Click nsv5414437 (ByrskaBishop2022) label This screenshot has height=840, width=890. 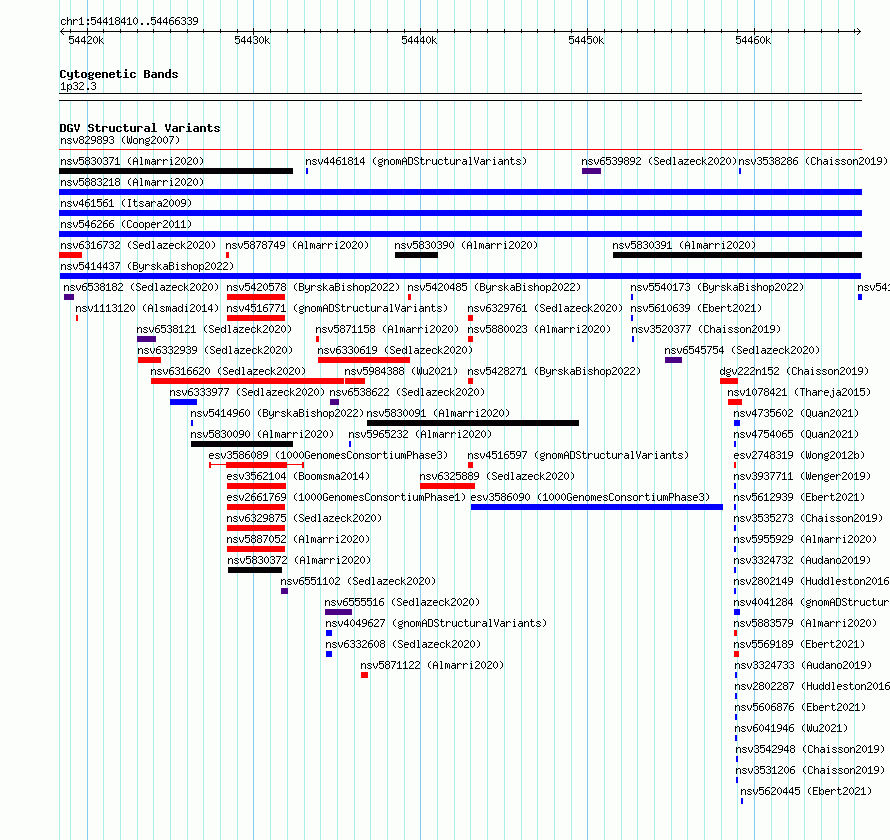(147, 266)
